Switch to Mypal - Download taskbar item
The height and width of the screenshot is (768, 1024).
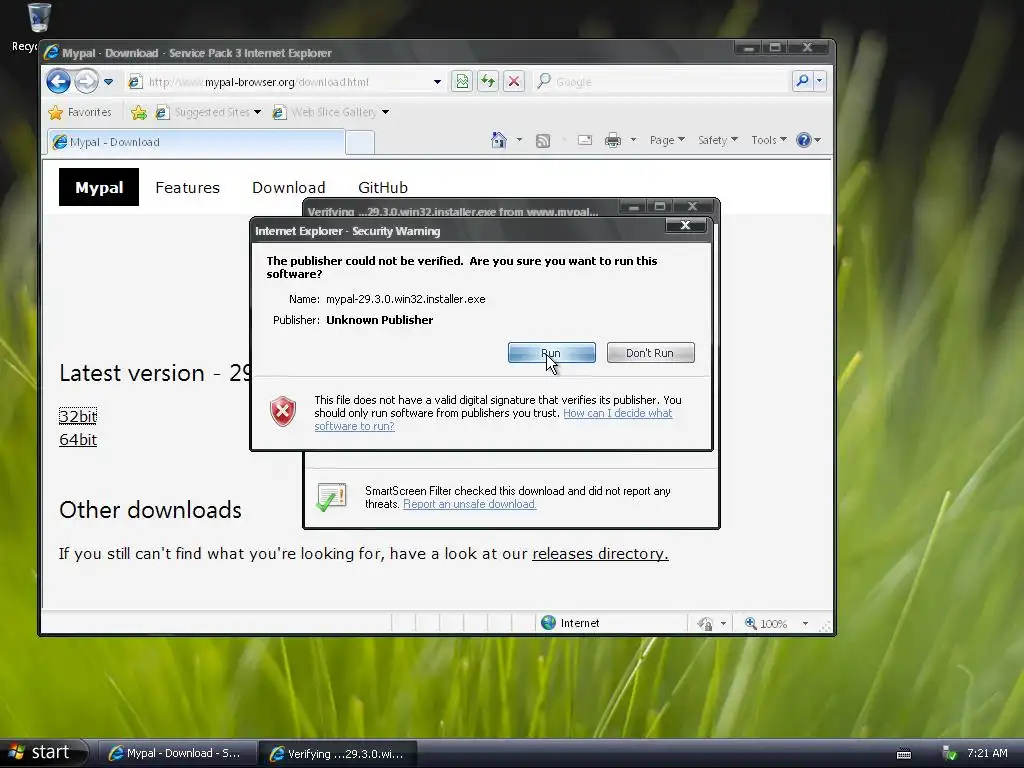point(176,753)
